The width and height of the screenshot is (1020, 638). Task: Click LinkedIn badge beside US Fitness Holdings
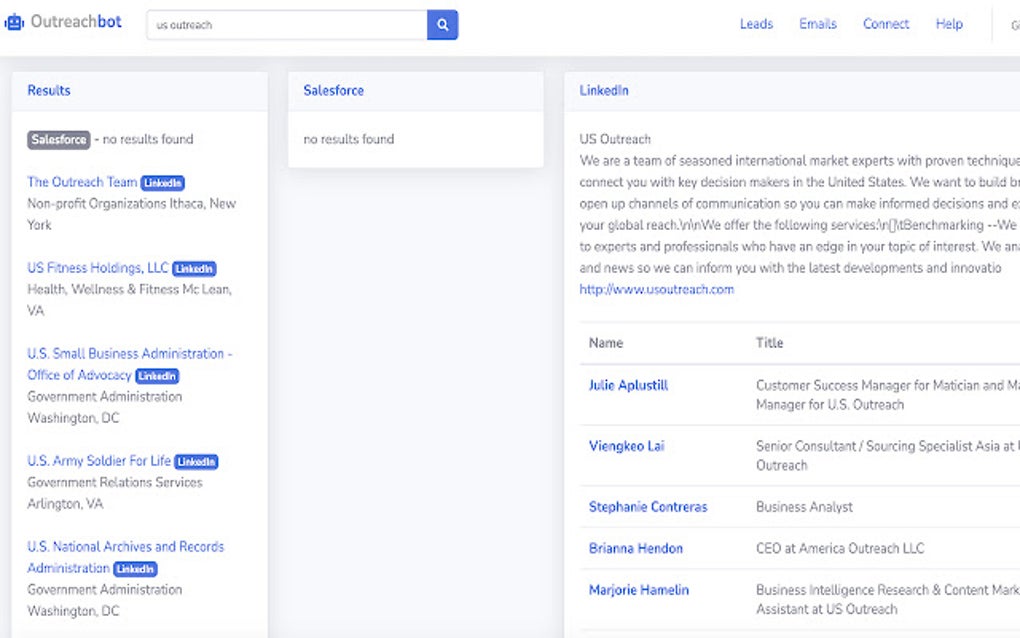tap(194, 269)
